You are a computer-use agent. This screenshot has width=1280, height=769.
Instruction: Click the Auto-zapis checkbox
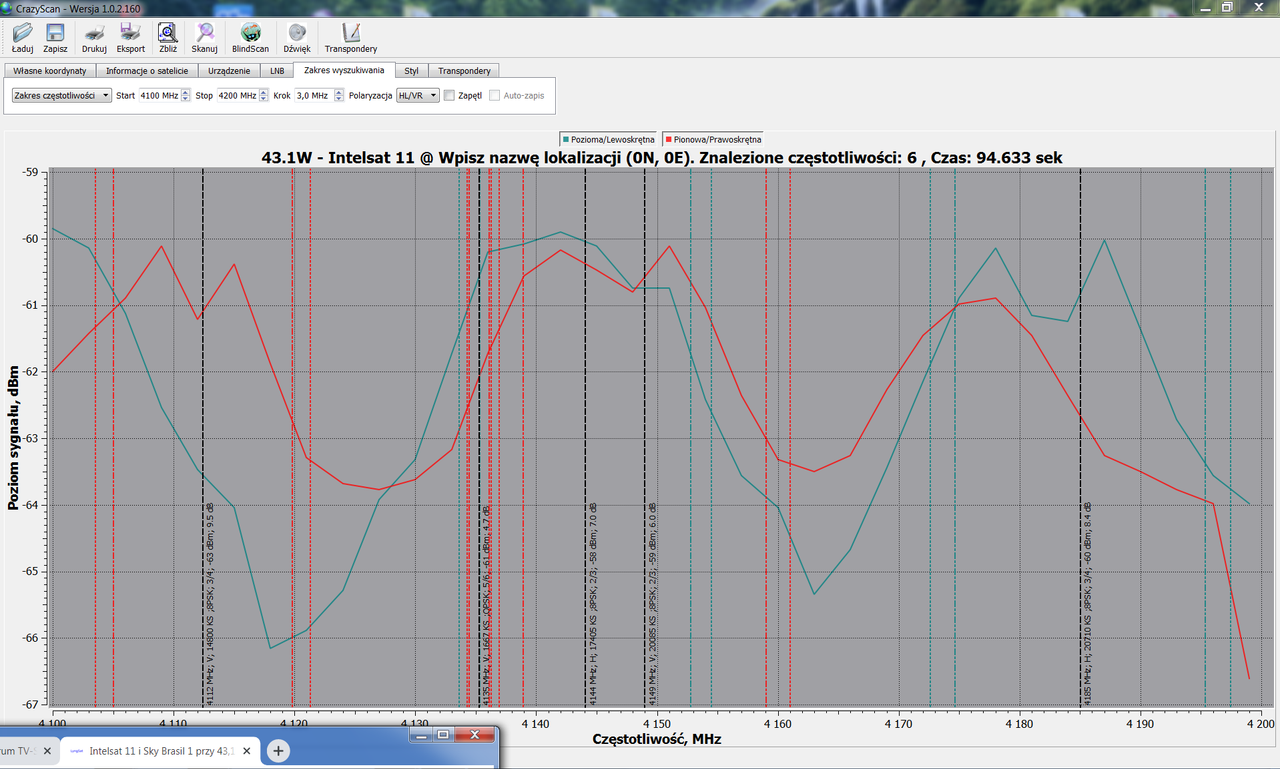(x=494, y=96)
